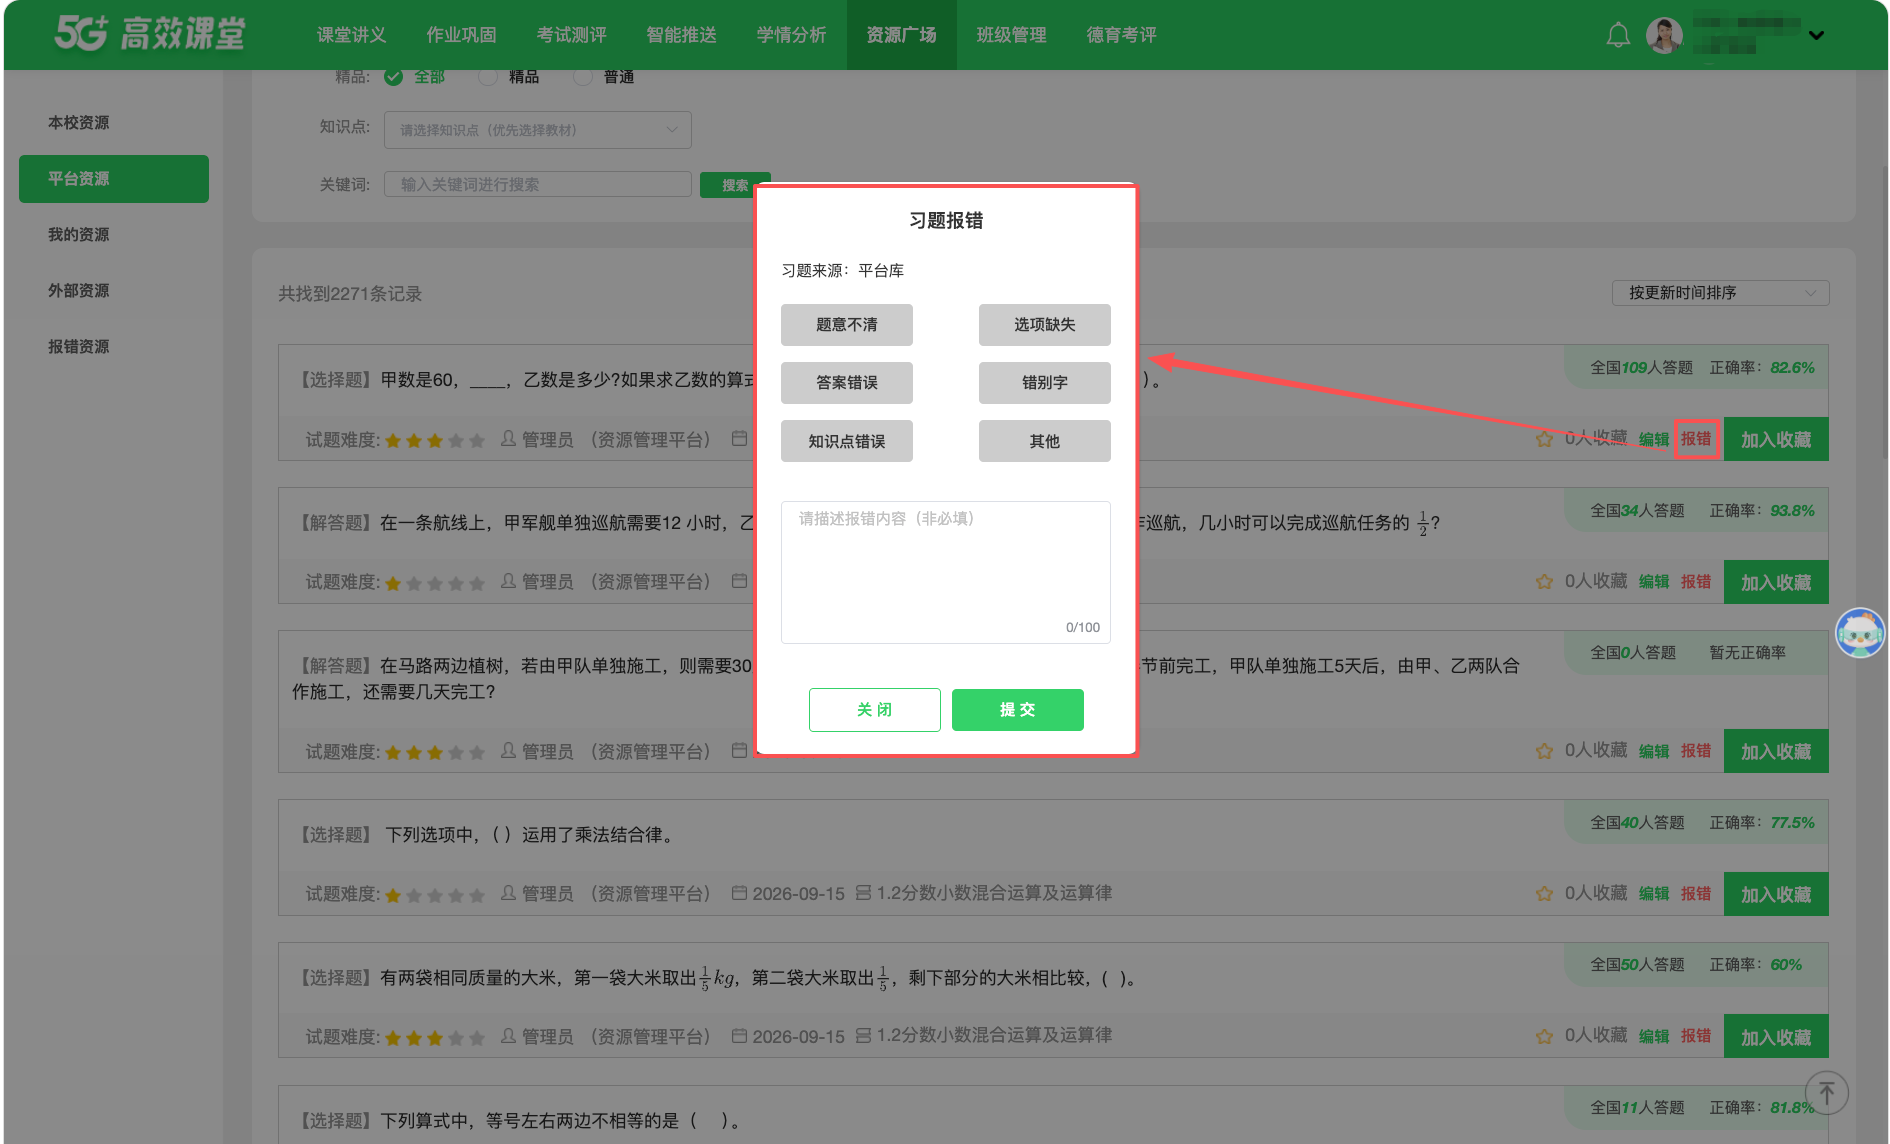Choose 知识点错误 error type
Image resolution: width=1890 pixels, height=1144 pixels.
pos(847,441)
